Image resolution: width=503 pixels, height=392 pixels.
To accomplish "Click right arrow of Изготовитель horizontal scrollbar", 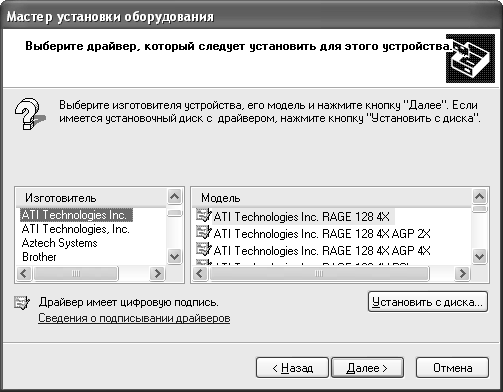I will click(x=157, y=274).
